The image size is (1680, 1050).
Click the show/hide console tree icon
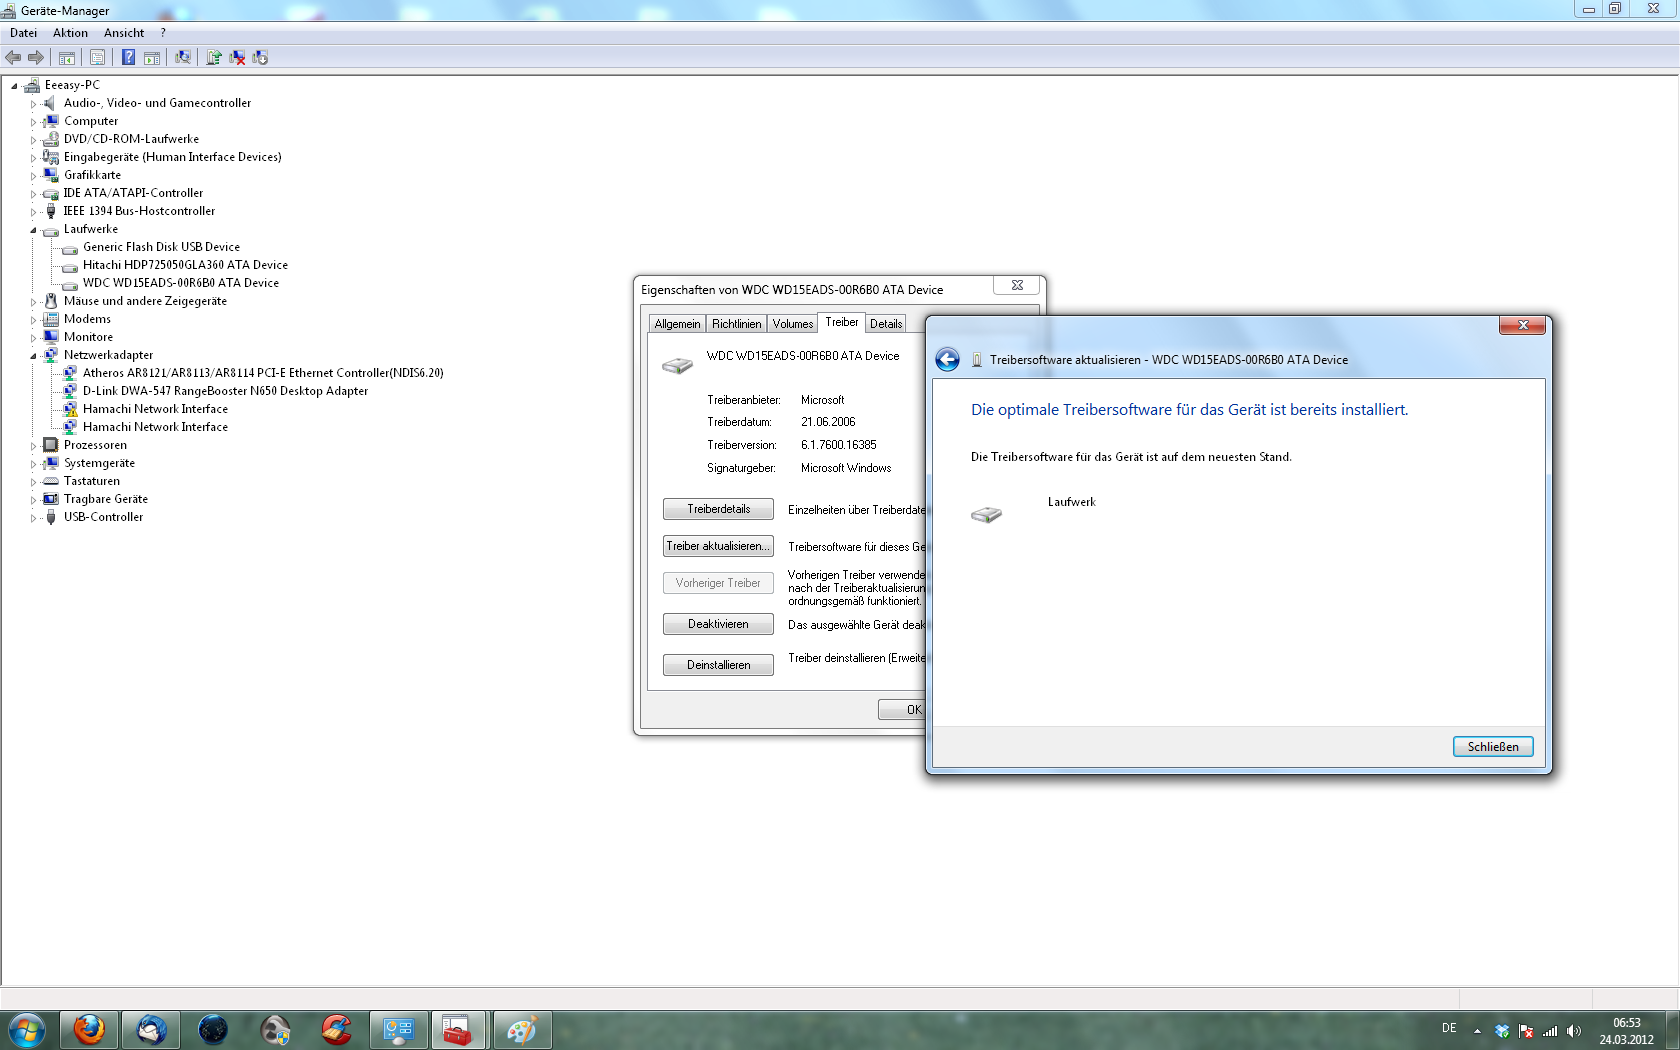(67, 58)
